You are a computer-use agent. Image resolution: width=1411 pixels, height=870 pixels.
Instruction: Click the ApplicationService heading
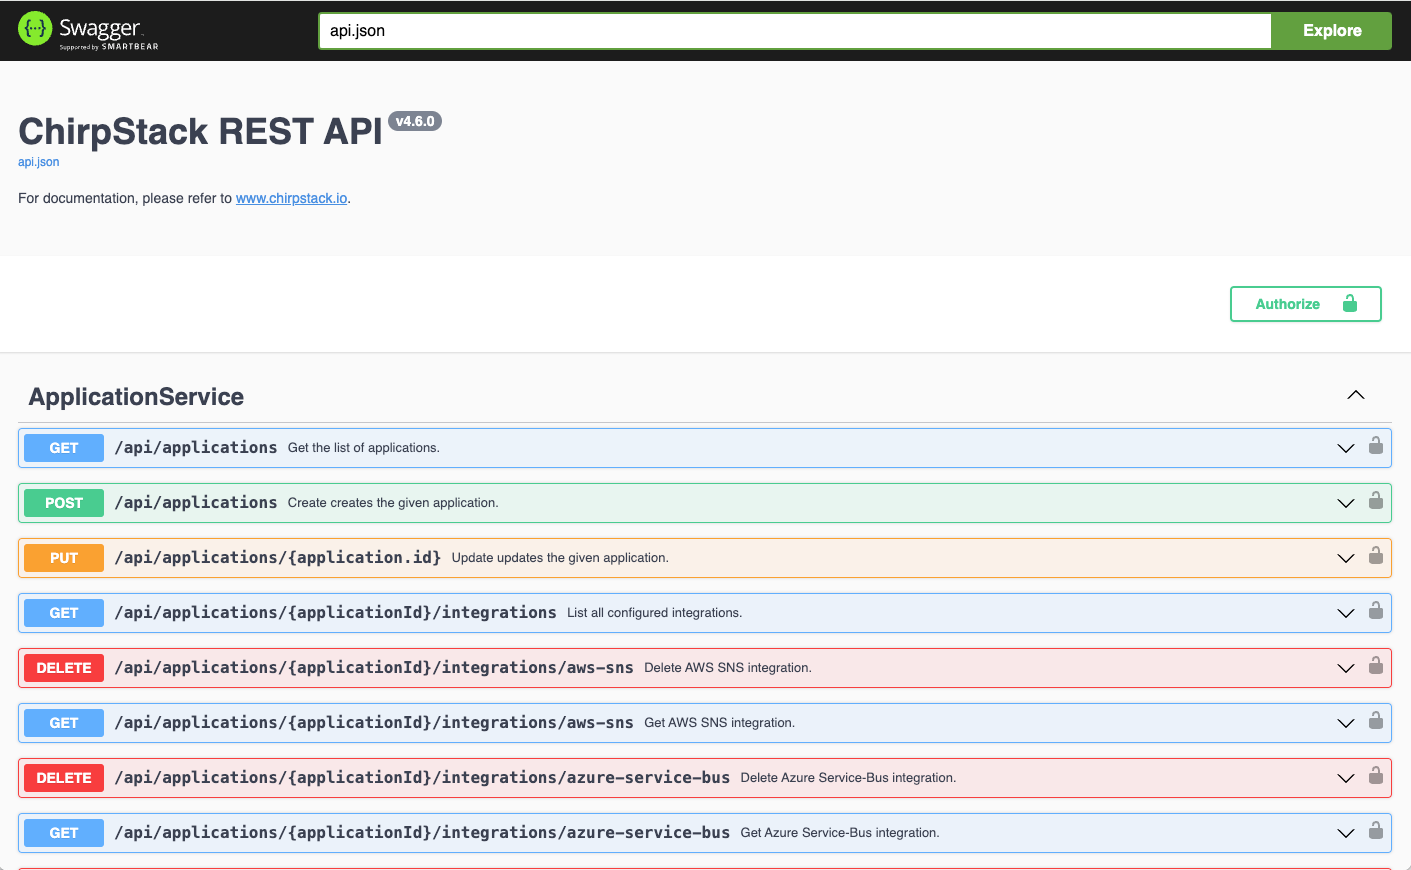136,397
